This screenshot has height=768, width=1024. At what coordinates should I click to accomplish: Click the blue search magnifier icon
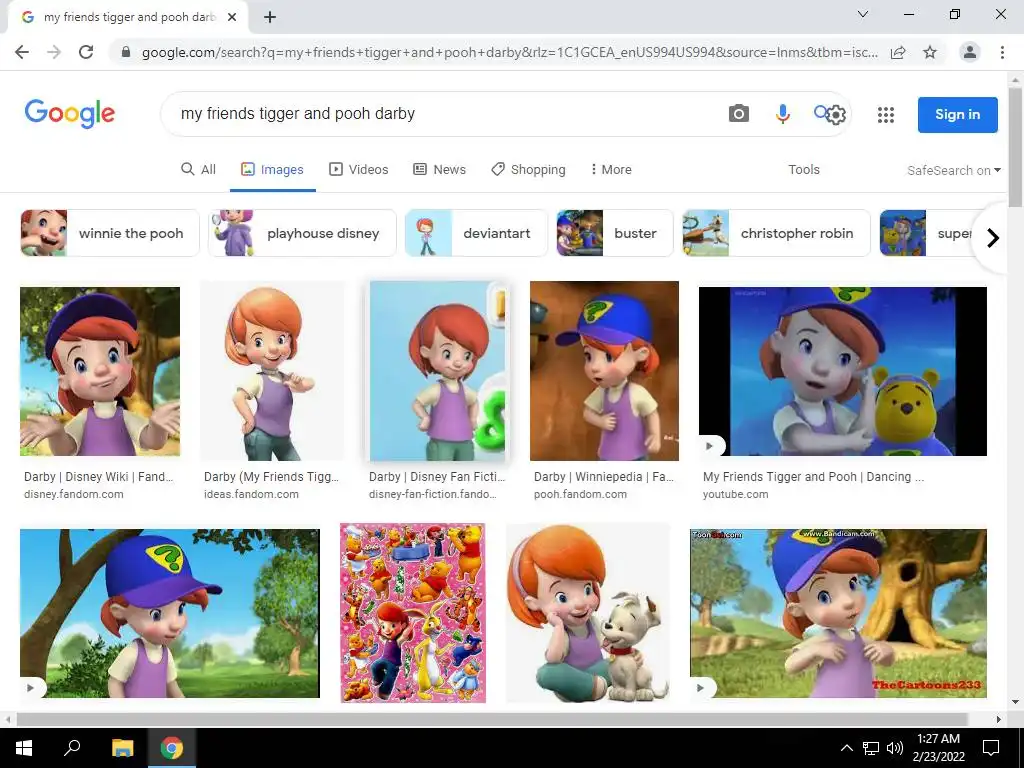(x=820, y=112)
